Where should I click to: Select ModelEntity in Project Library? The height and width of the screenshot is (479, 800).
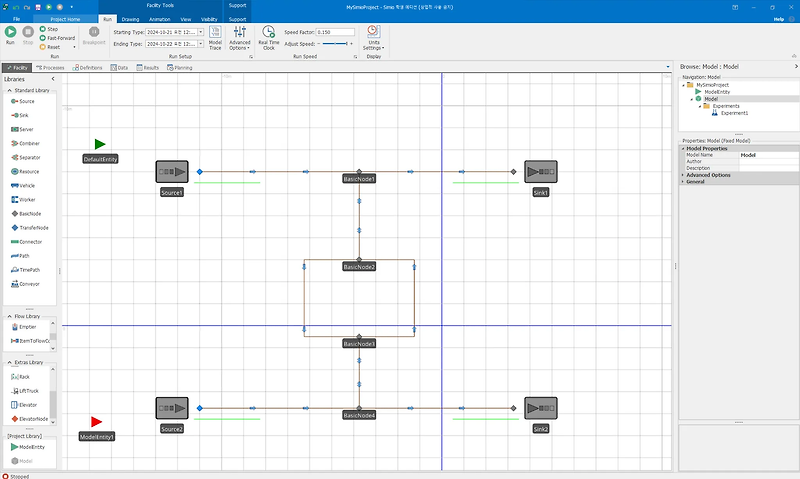pos(28,447)
